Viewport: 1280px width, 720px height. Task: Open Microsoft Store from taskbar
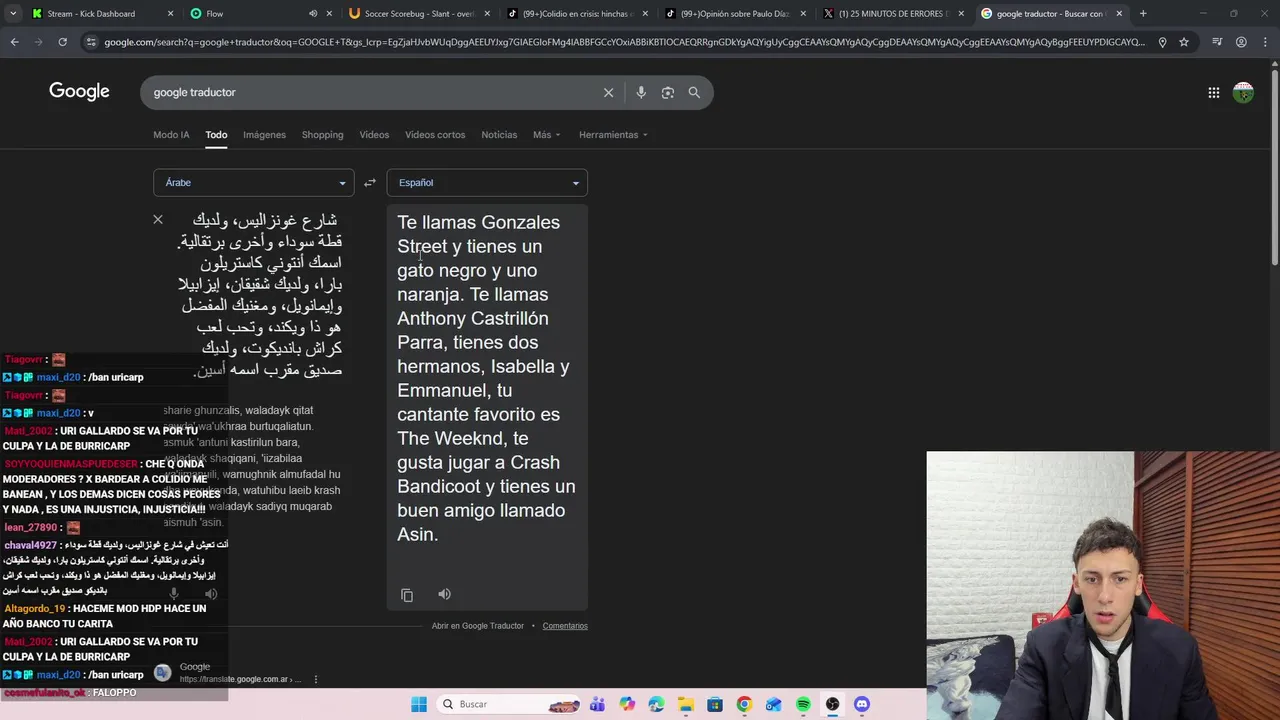[715, 704]
